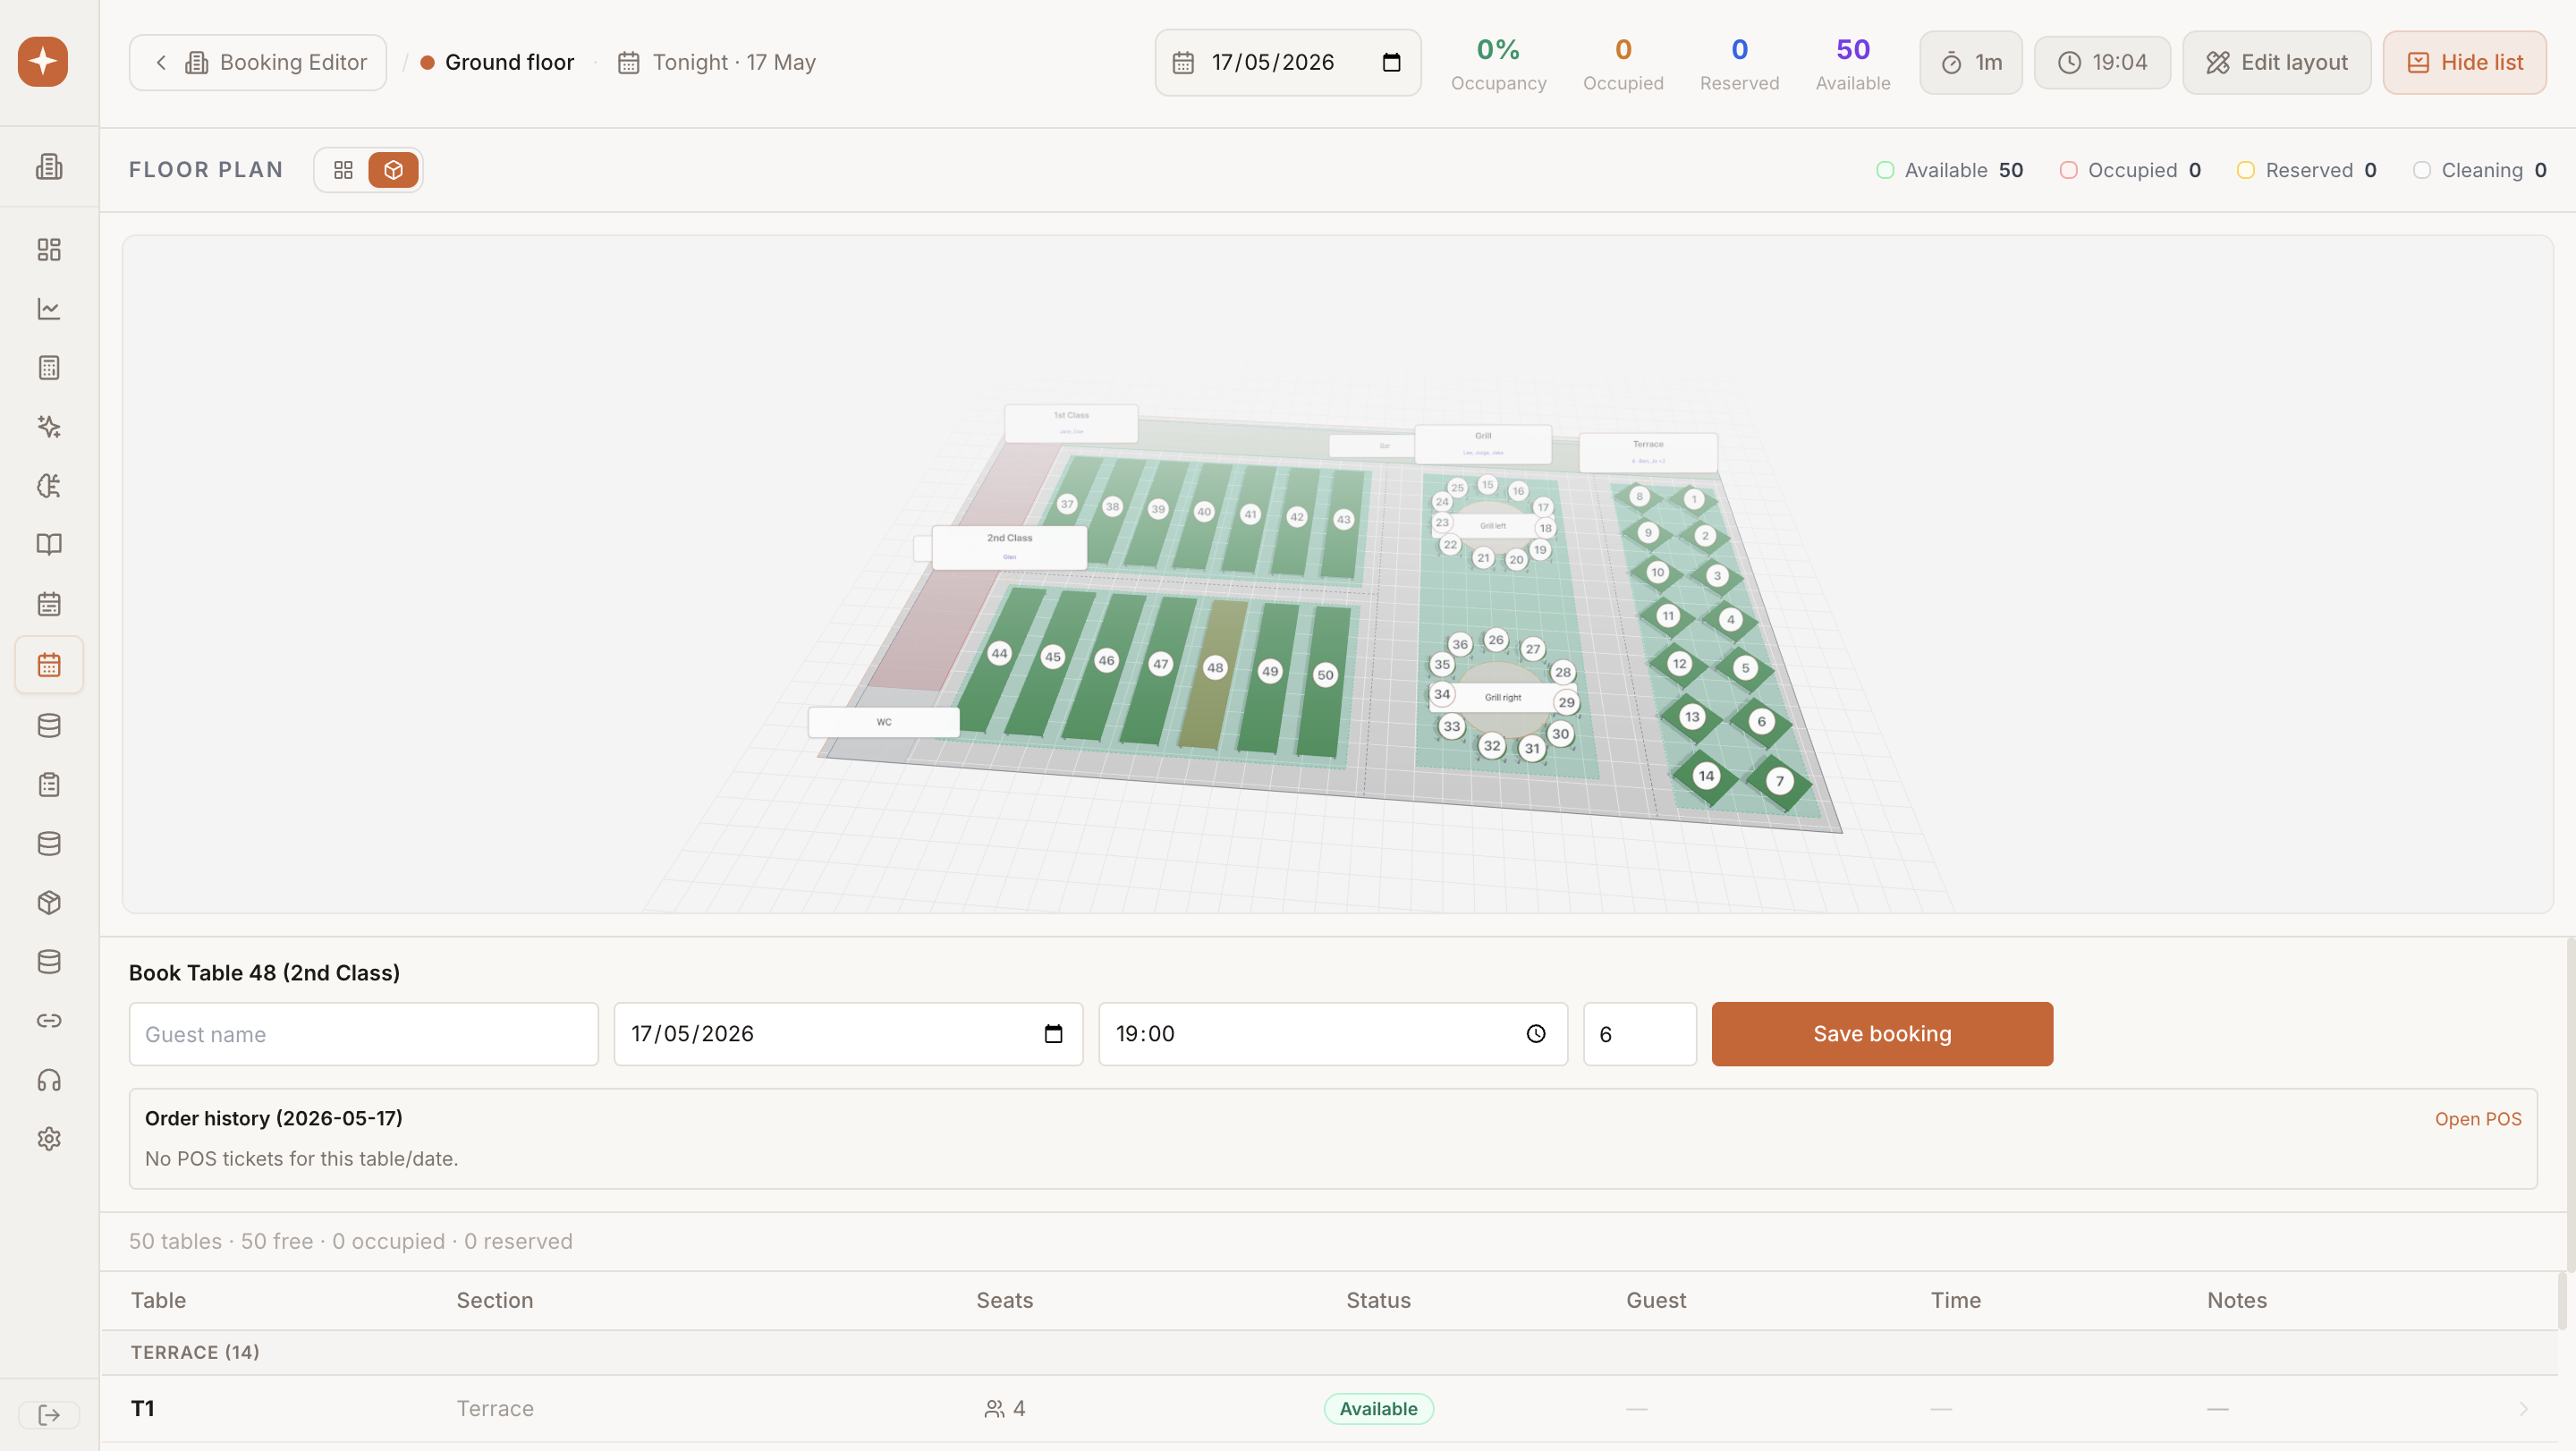Open the headphones support sidebar icon
This screenshot has height=1451, width=2576.
click(49, 1080)
